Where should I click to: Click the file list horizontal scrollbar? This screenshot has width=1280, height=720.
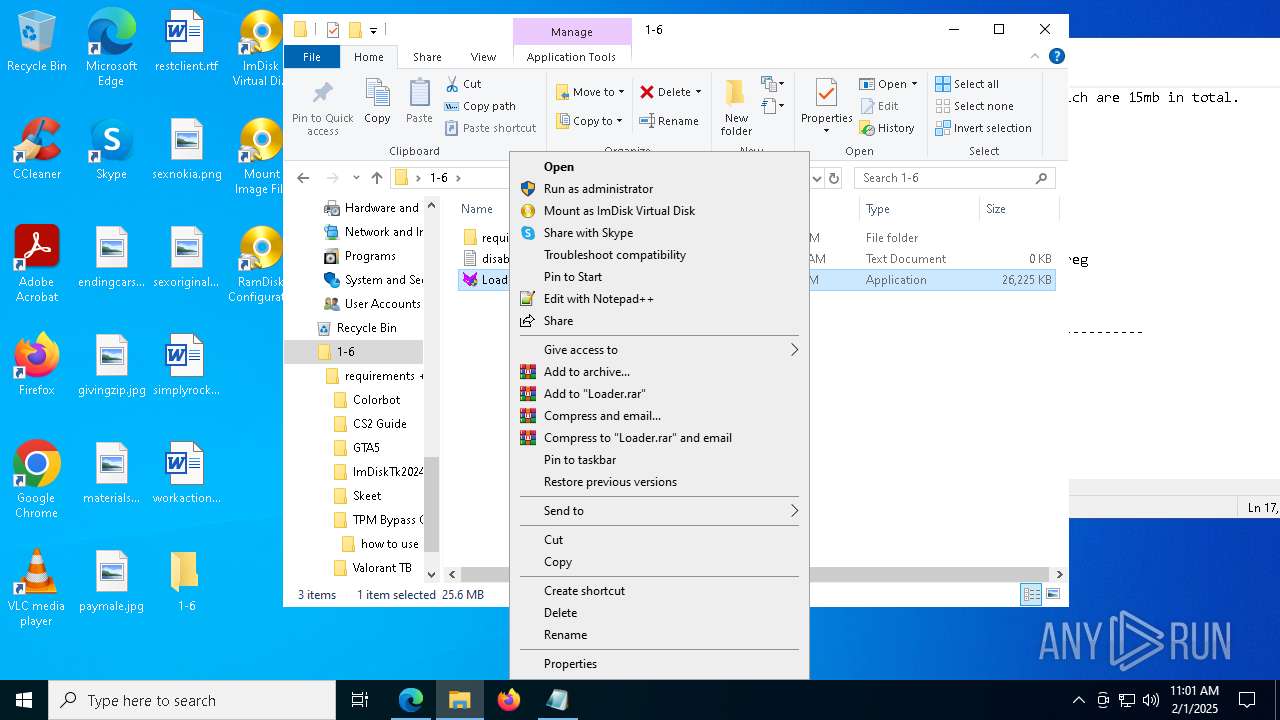click(755, 574)
